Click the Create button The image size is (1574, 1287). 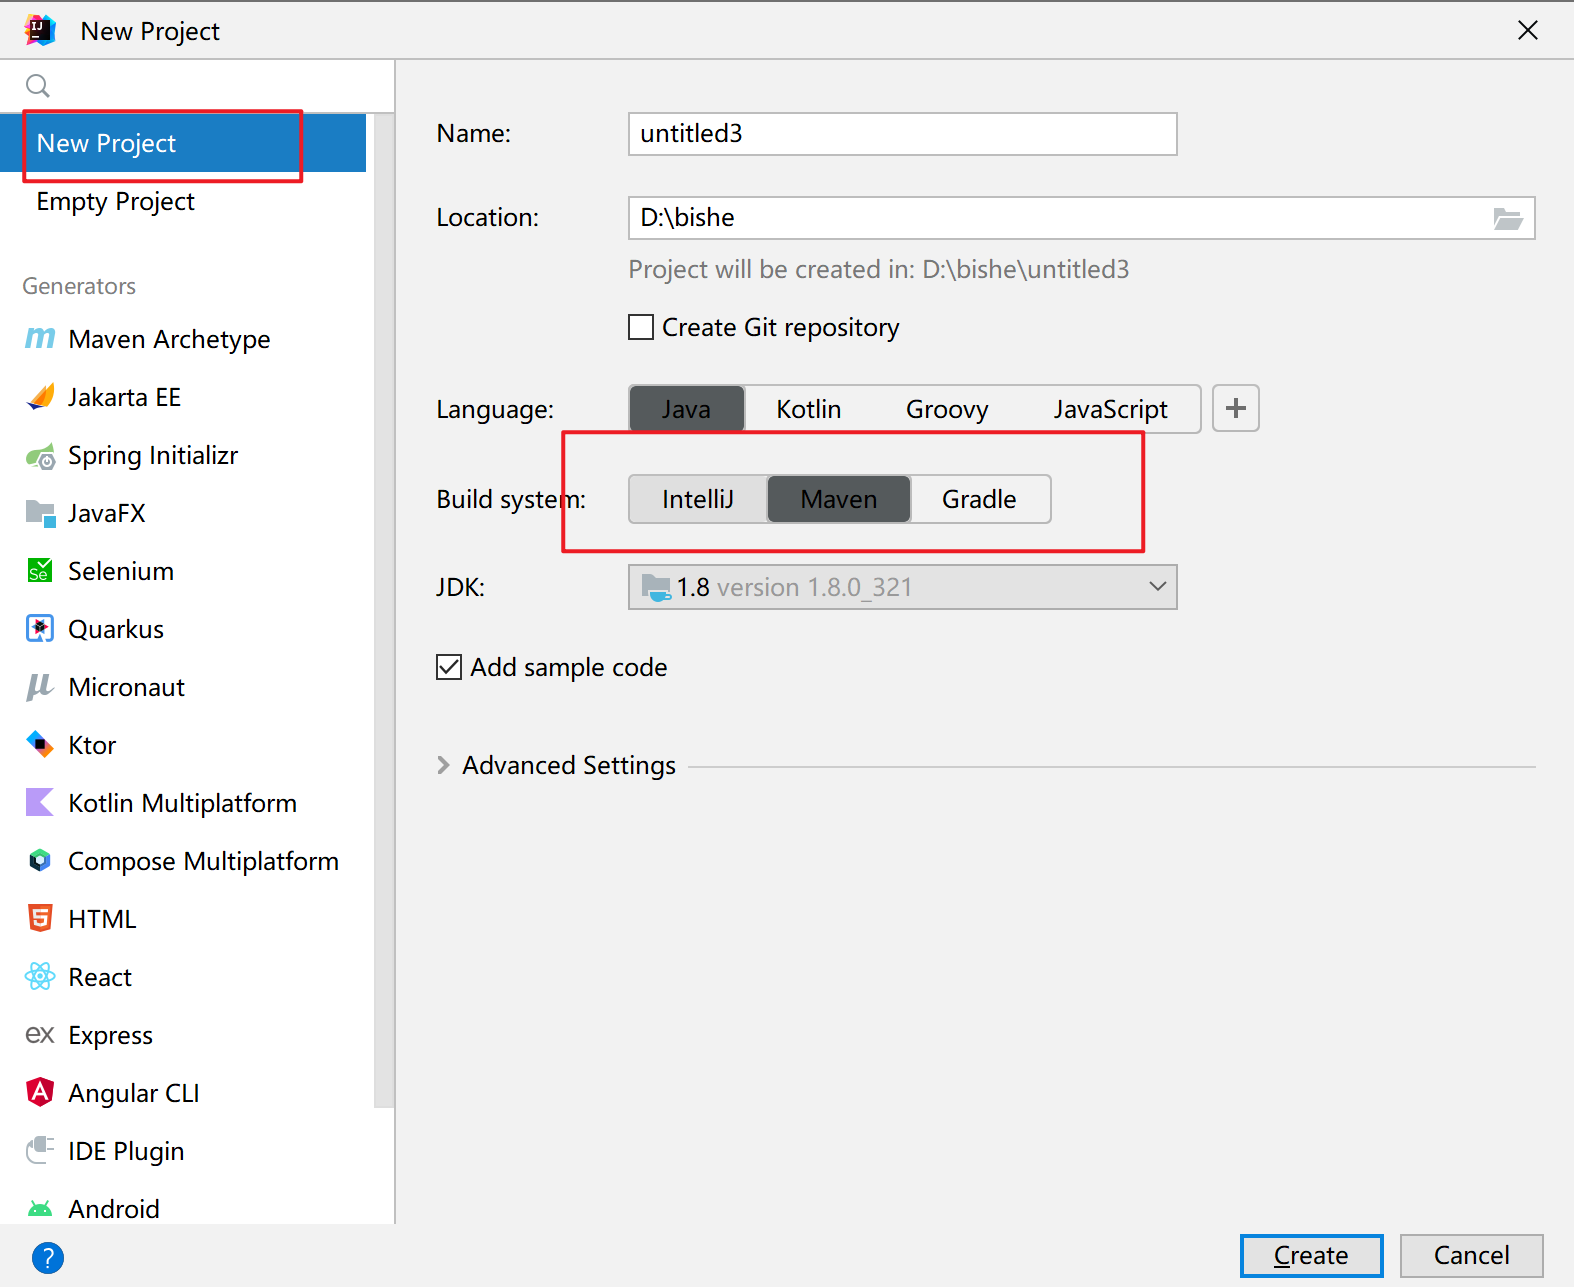click(1311, 1255)
